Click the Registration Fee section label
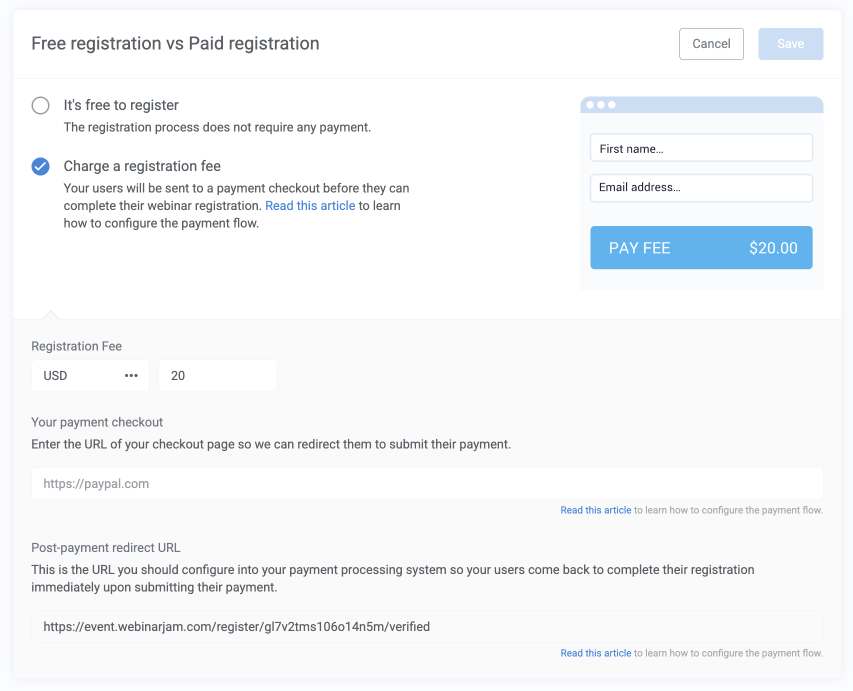 (x=77, y=346)
